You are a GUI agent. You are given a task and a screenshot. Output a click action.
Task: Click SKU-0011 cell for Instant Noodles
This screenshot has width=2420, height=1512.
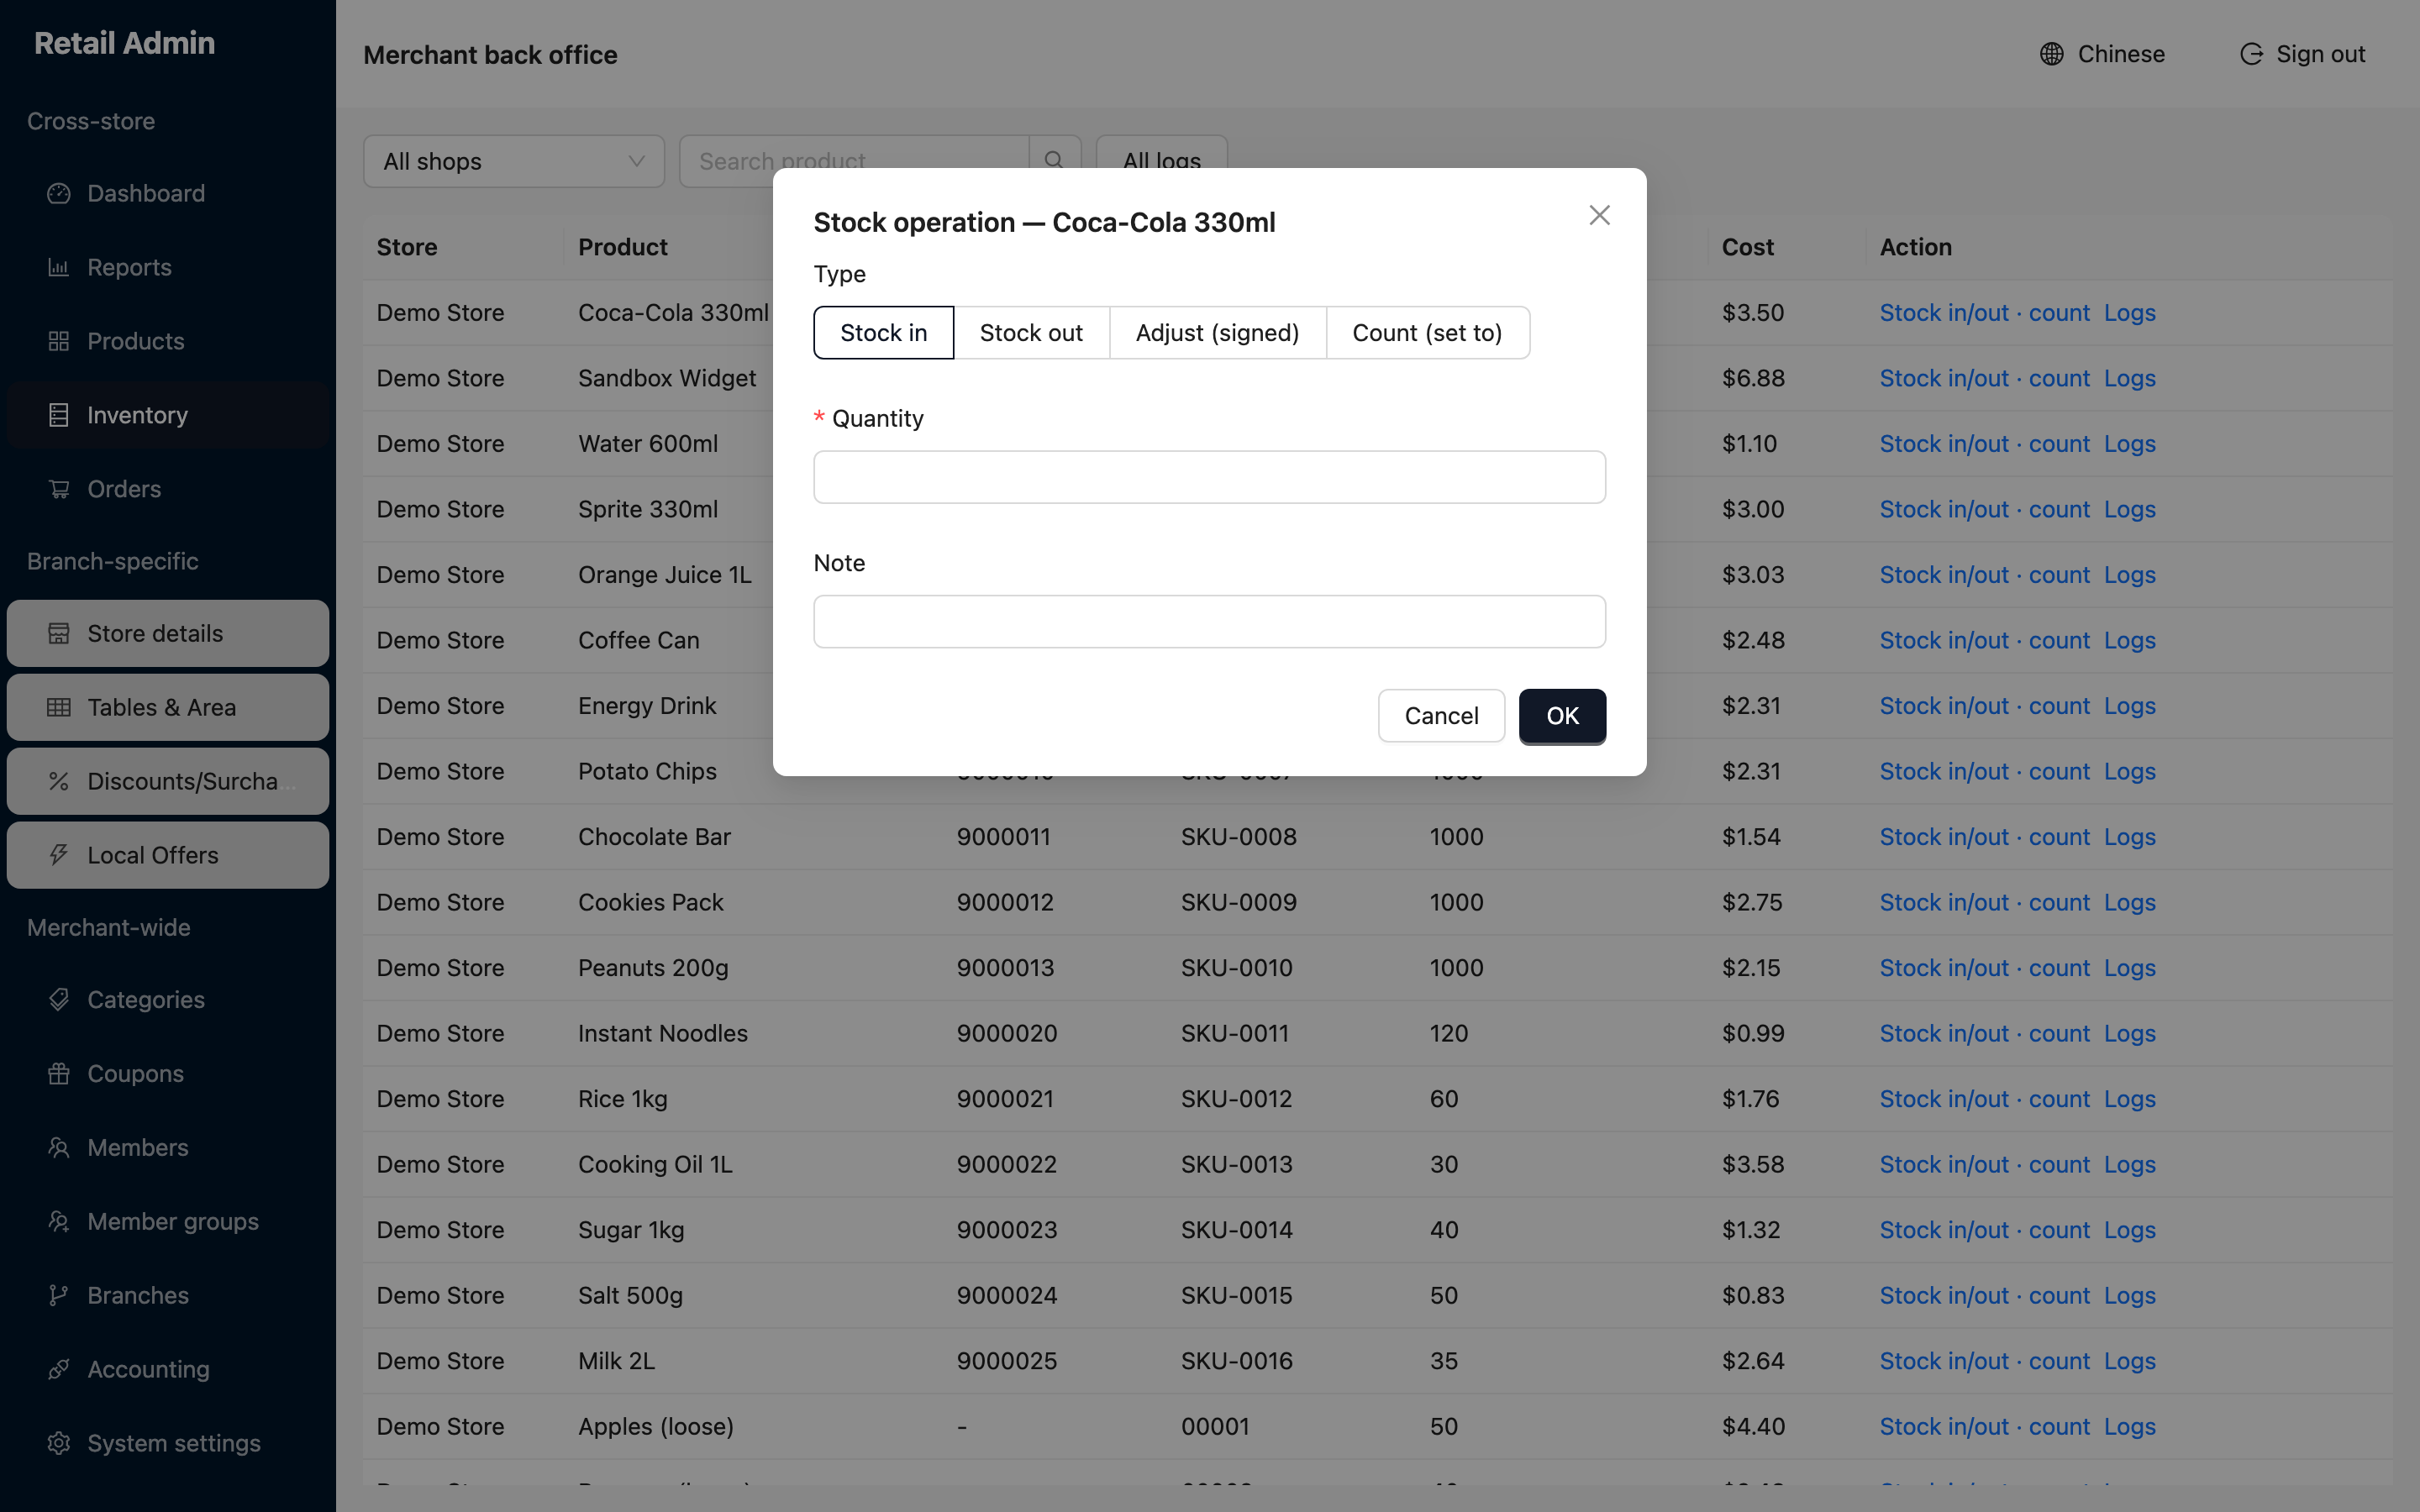tap(1235, 1033)
